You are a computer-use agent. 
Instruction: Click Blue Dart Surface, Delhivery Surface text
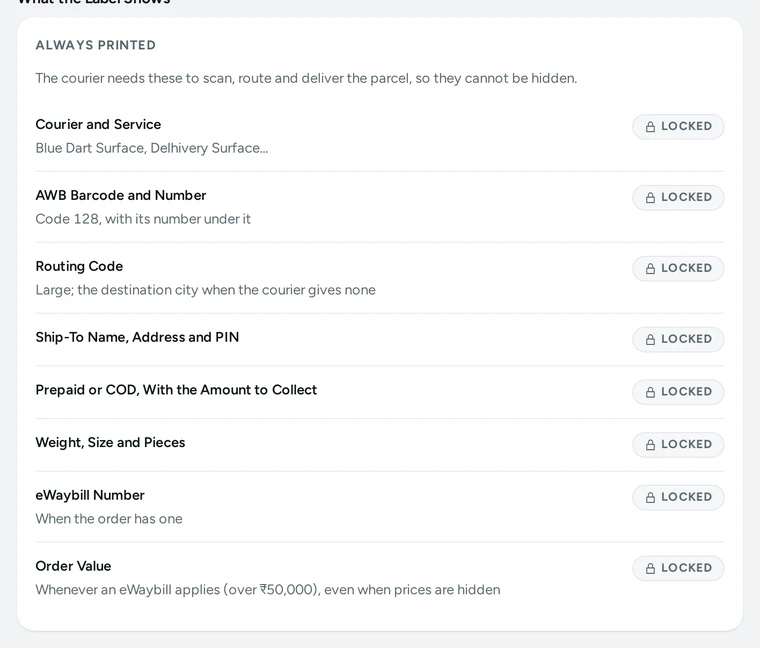pos(152,148)
